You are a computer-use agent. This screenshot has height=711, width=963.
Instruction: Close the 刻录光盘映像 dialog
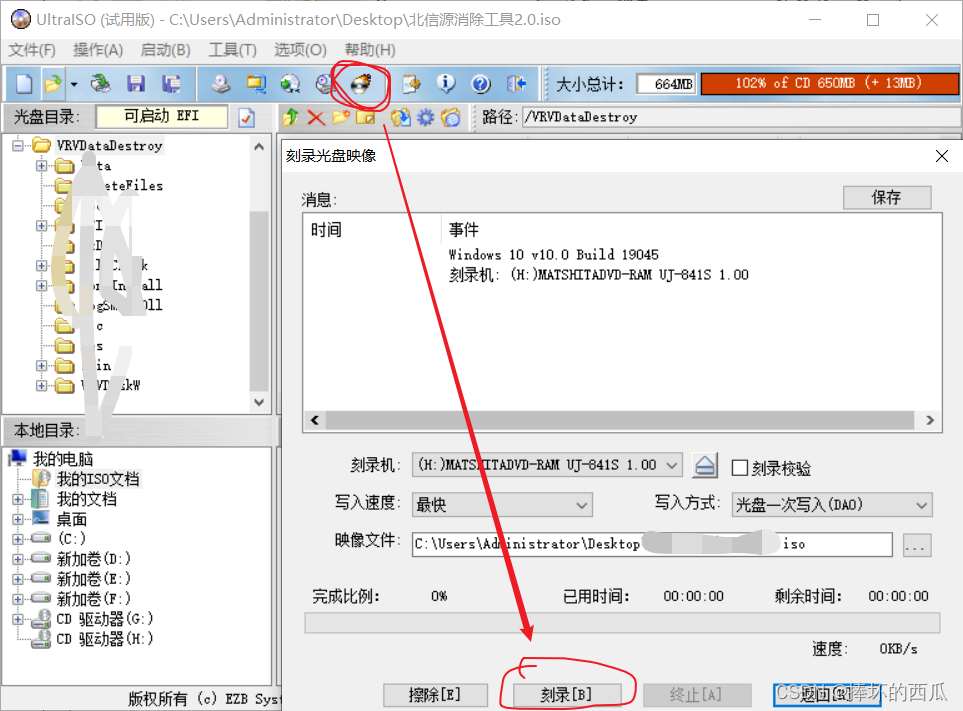pyautogui.click(x=942, y=156)
